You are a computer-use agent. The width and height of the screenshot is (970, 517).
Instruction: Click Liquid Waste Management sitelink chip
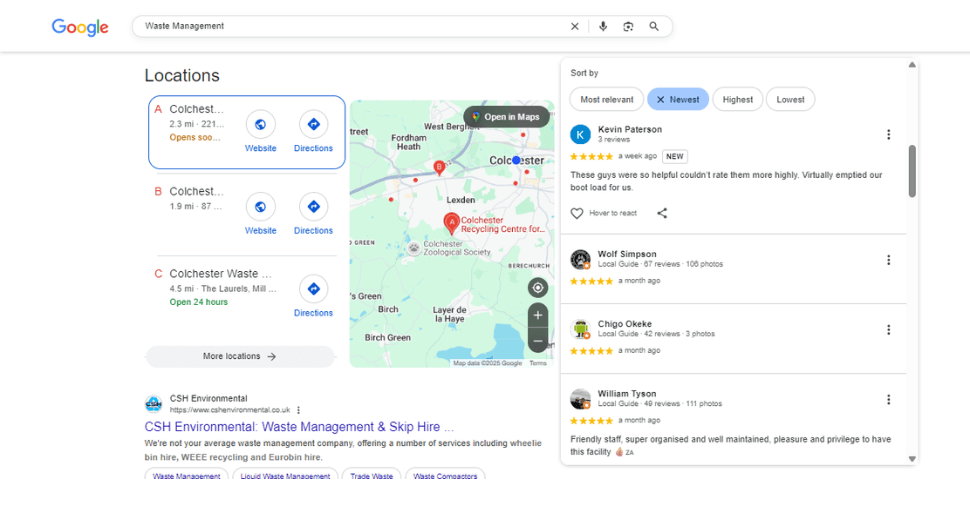(x=285, y=476)
